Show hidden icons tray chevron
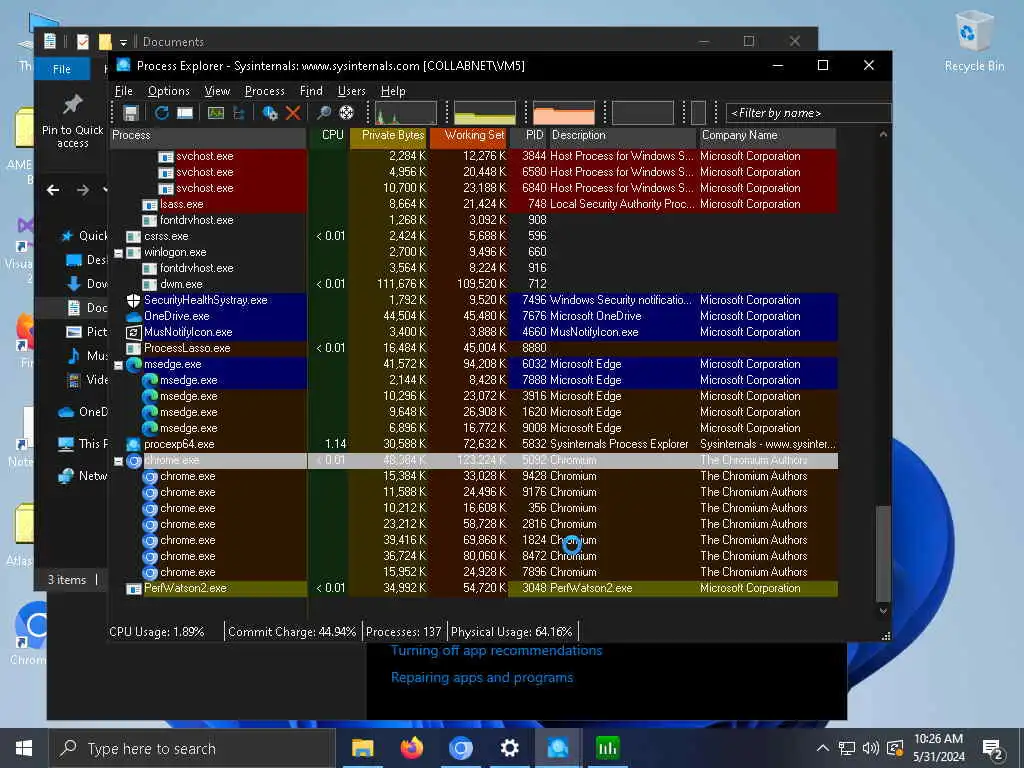Screen dimensions: 1024x768 click(x=823, y=748)
